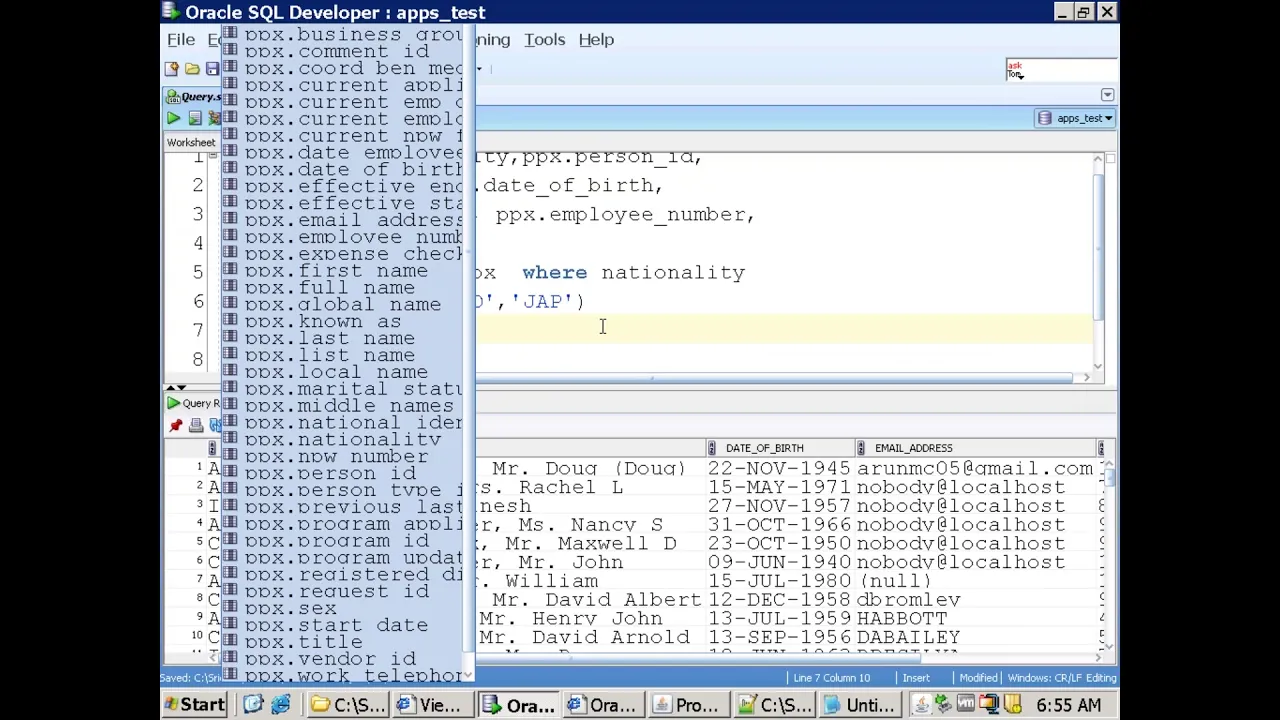Pick ppx.local_name from the popup

click(x=343, y=372)
